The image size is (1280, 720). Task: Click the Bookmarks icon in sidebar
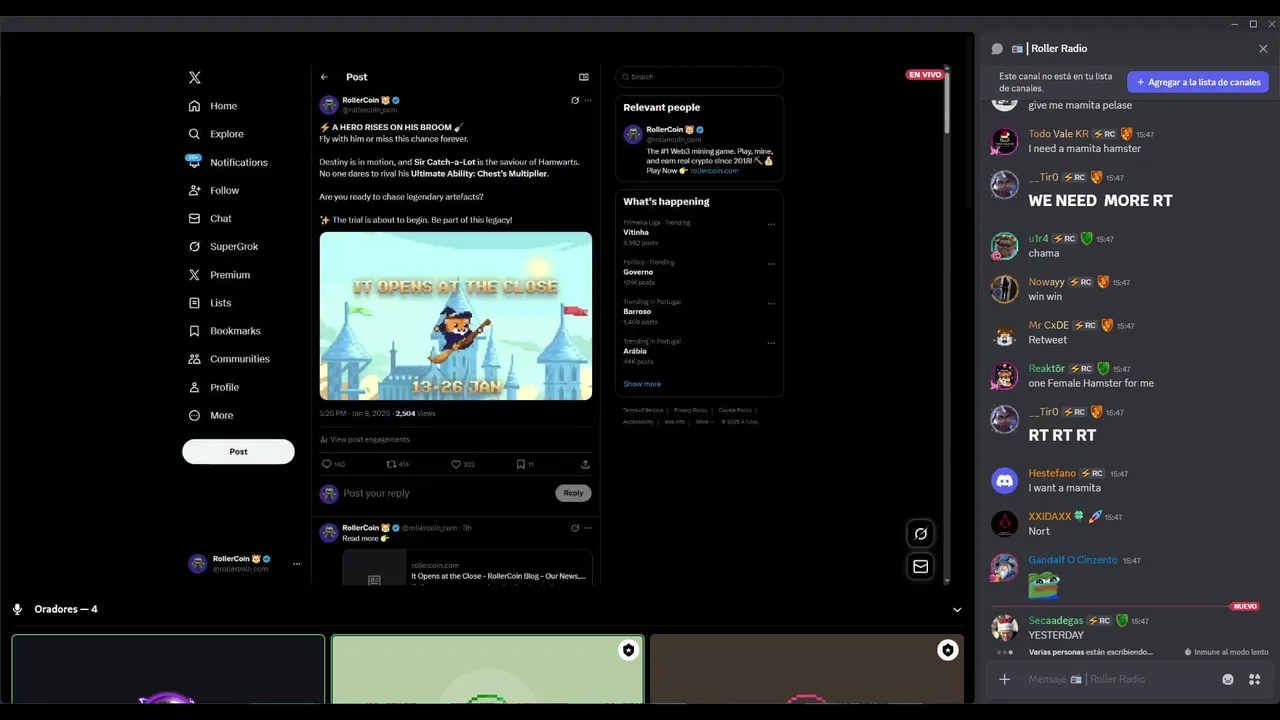tap(195, 331)
